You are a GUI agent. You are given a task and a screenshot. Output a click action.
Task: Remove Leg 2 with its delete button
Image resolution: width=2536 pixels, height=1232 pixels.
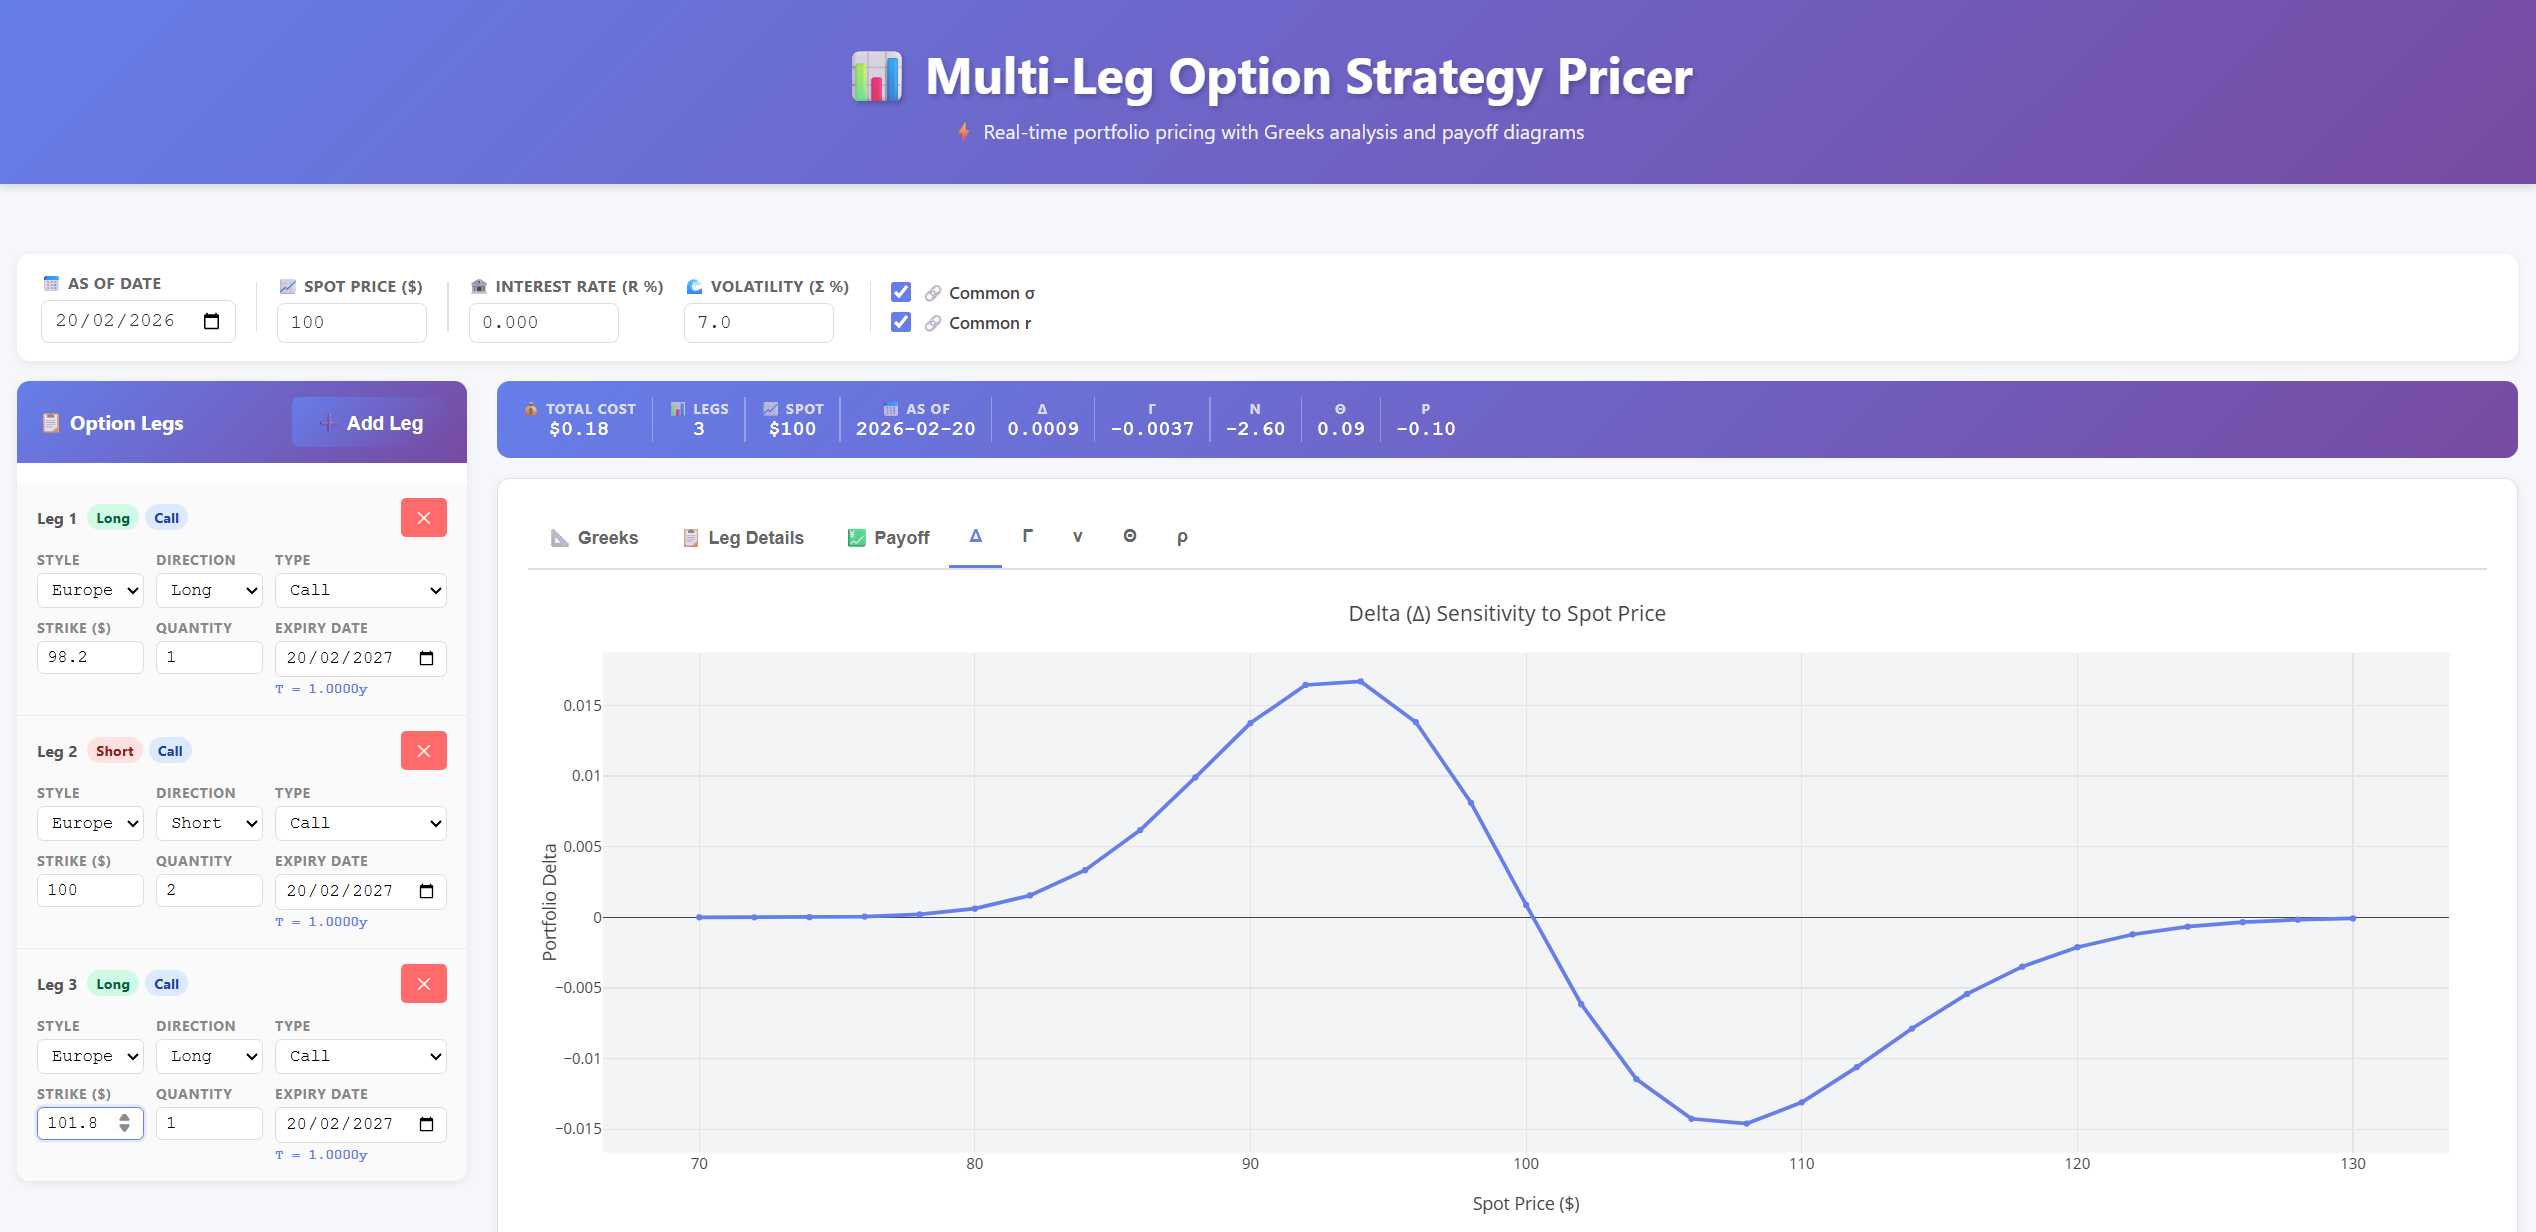pos(423,749)
